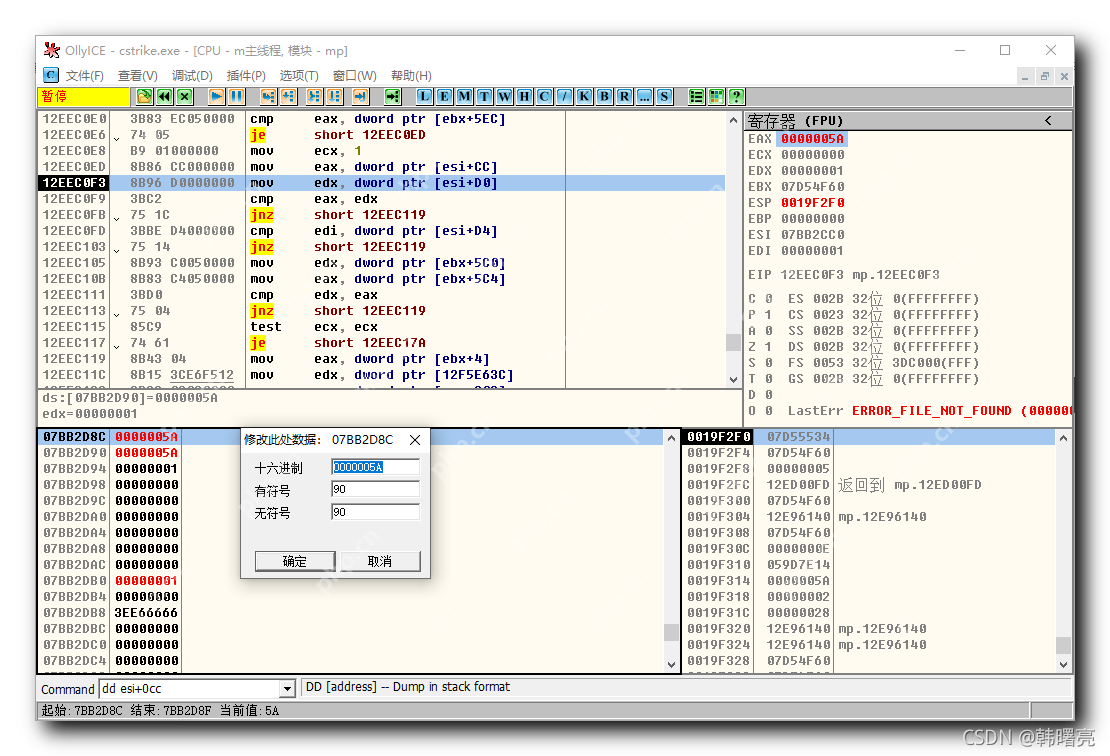
Task: Pause execution with the pause icon
Action: 237,96
